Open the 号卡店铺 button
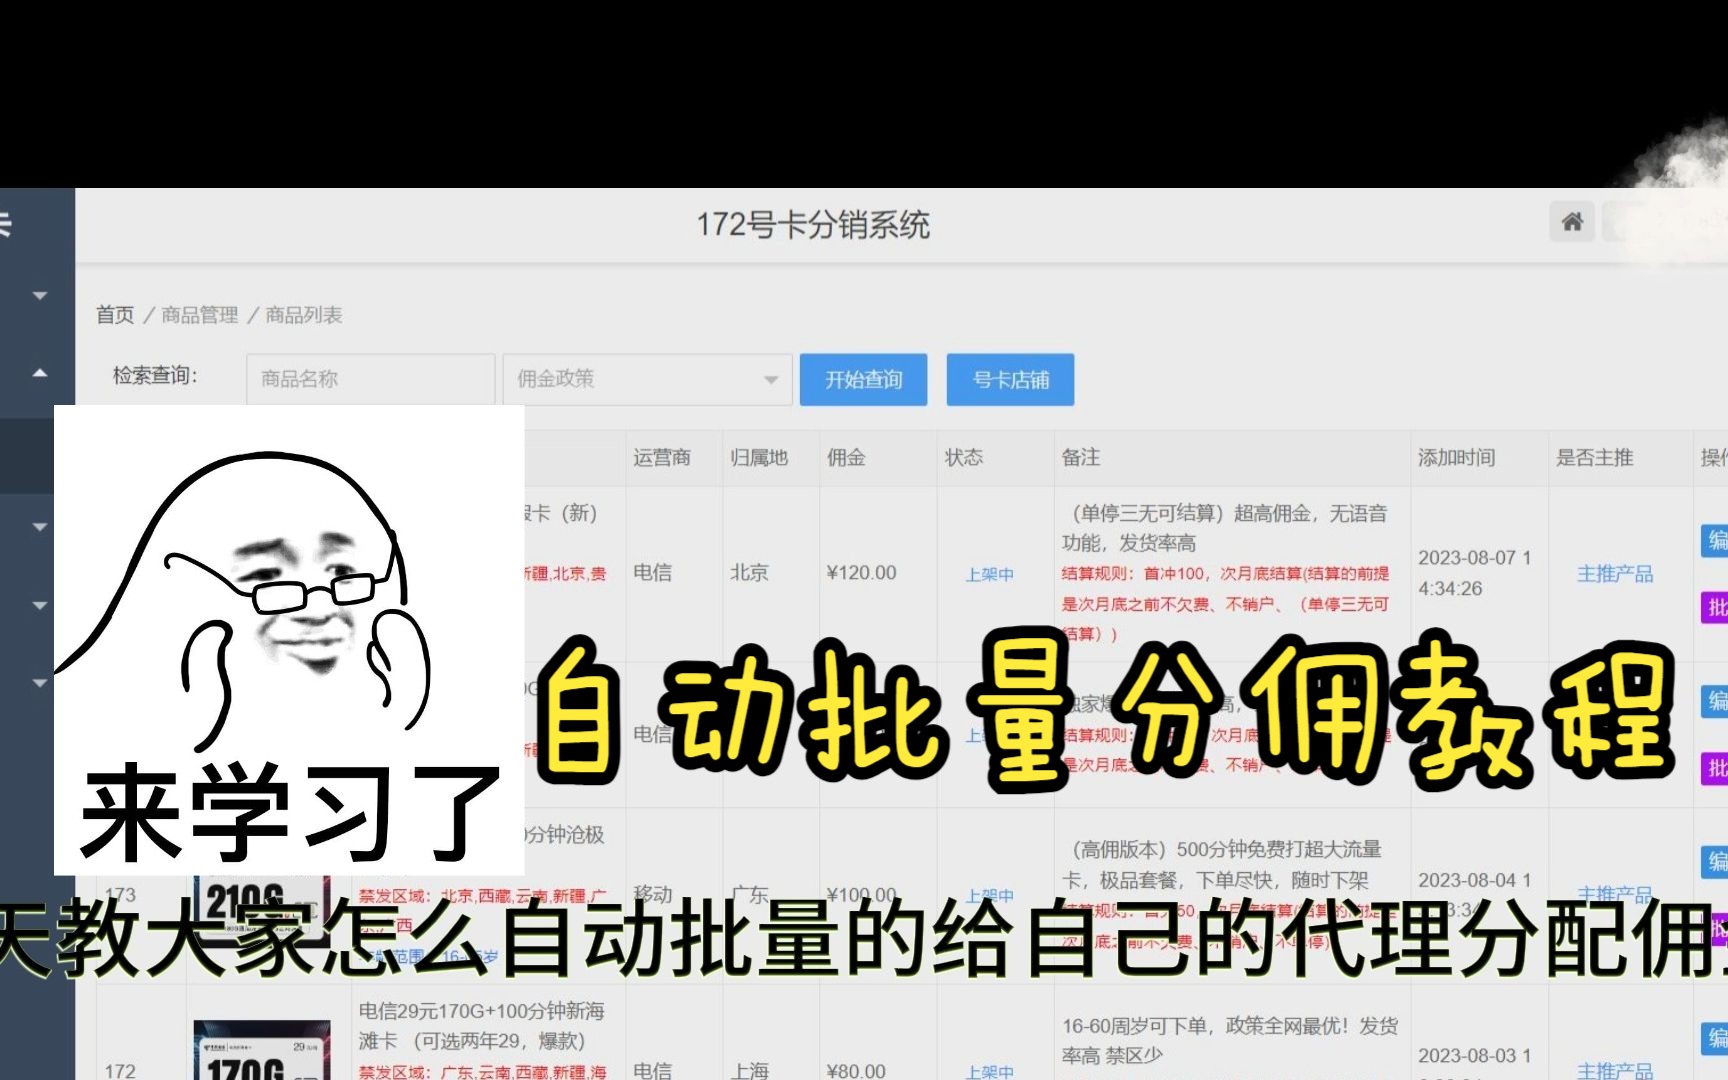The width and height of the screenshot is (1728, 1080). (x=1010, y=379)
